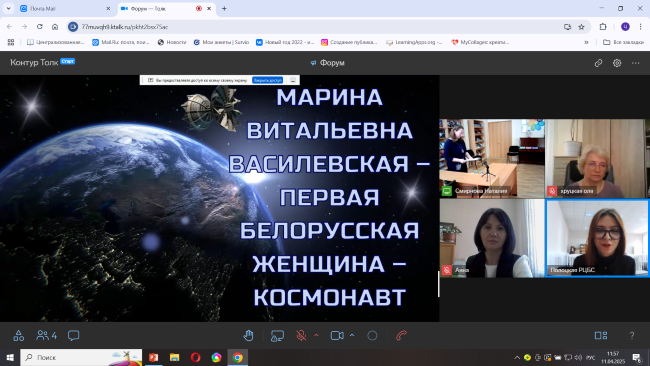Open Chrome profile avatar

[x=625, y=27]
